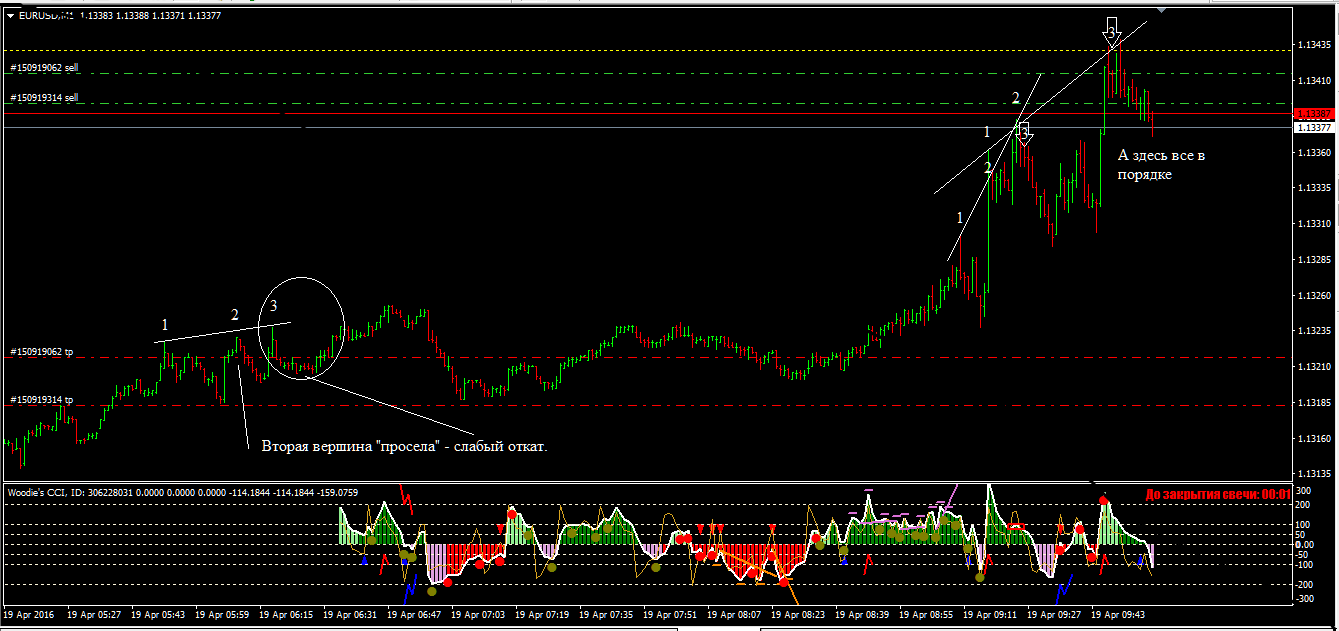Click the '19 Apr 06:31' time label
Viewport: 1339px width, 631px height.
coord(349,615)
